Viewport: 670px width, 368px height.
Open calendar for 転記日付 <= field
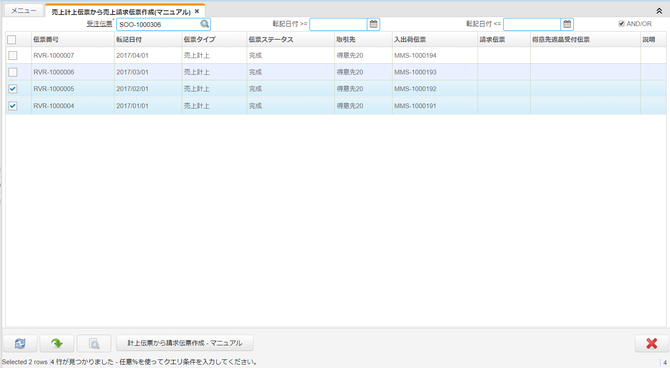[567, 24]
